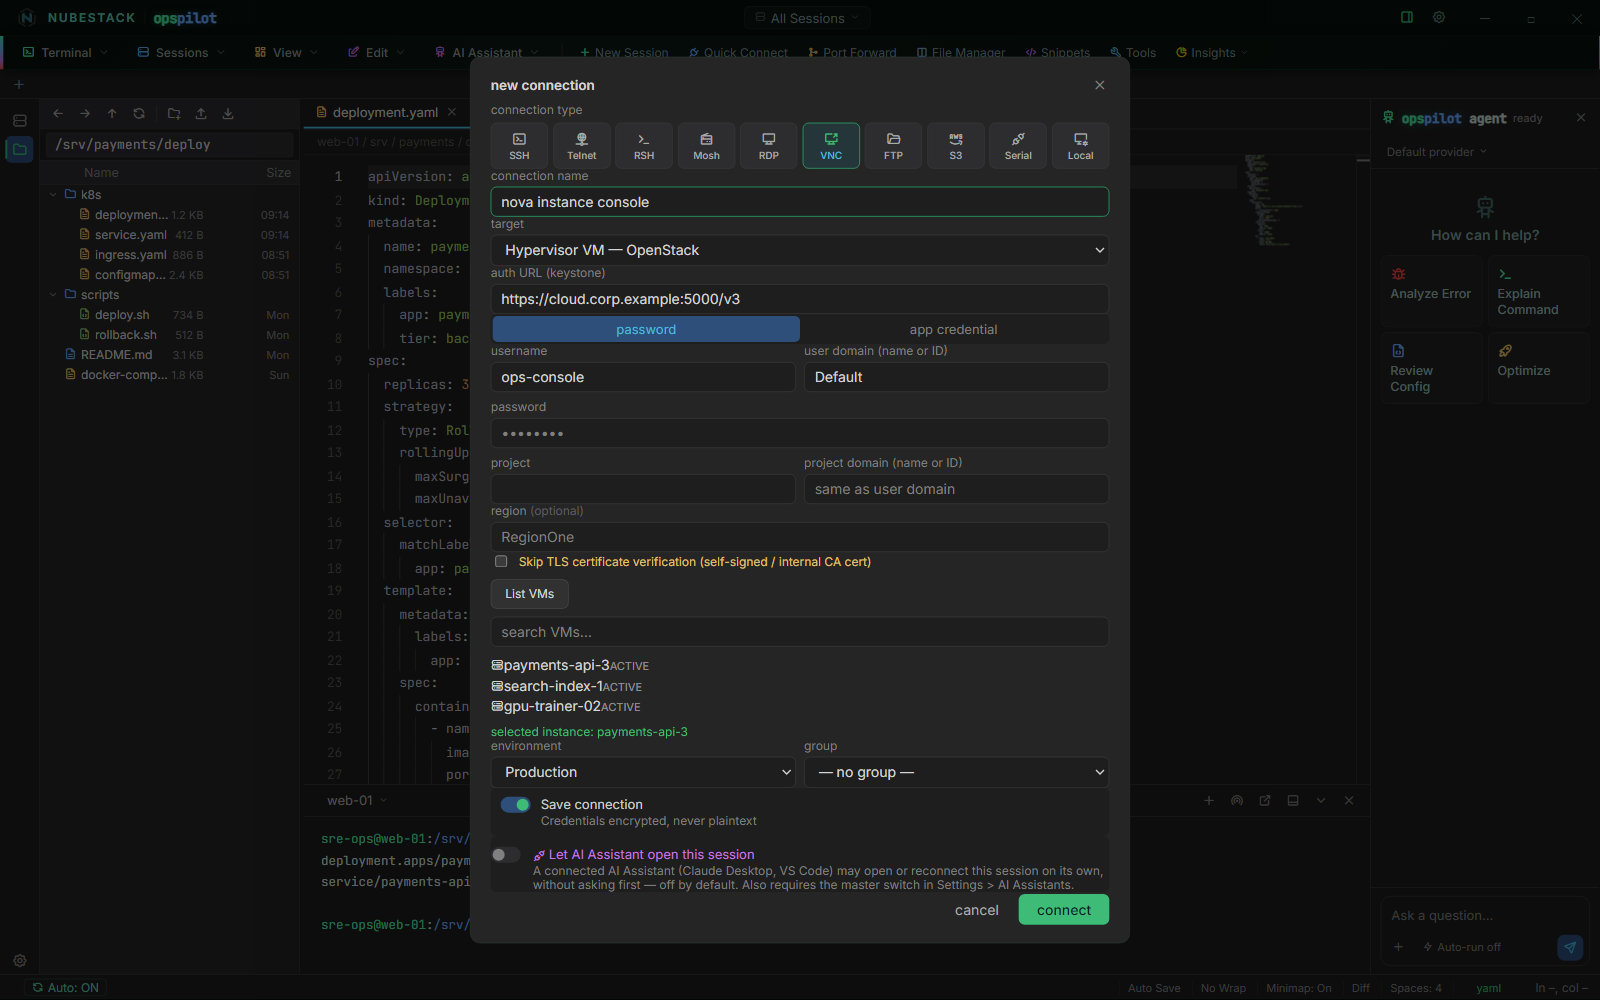1600x1000 pixels.
Task: Create new folder in file browser
Action: pos(174,114)
